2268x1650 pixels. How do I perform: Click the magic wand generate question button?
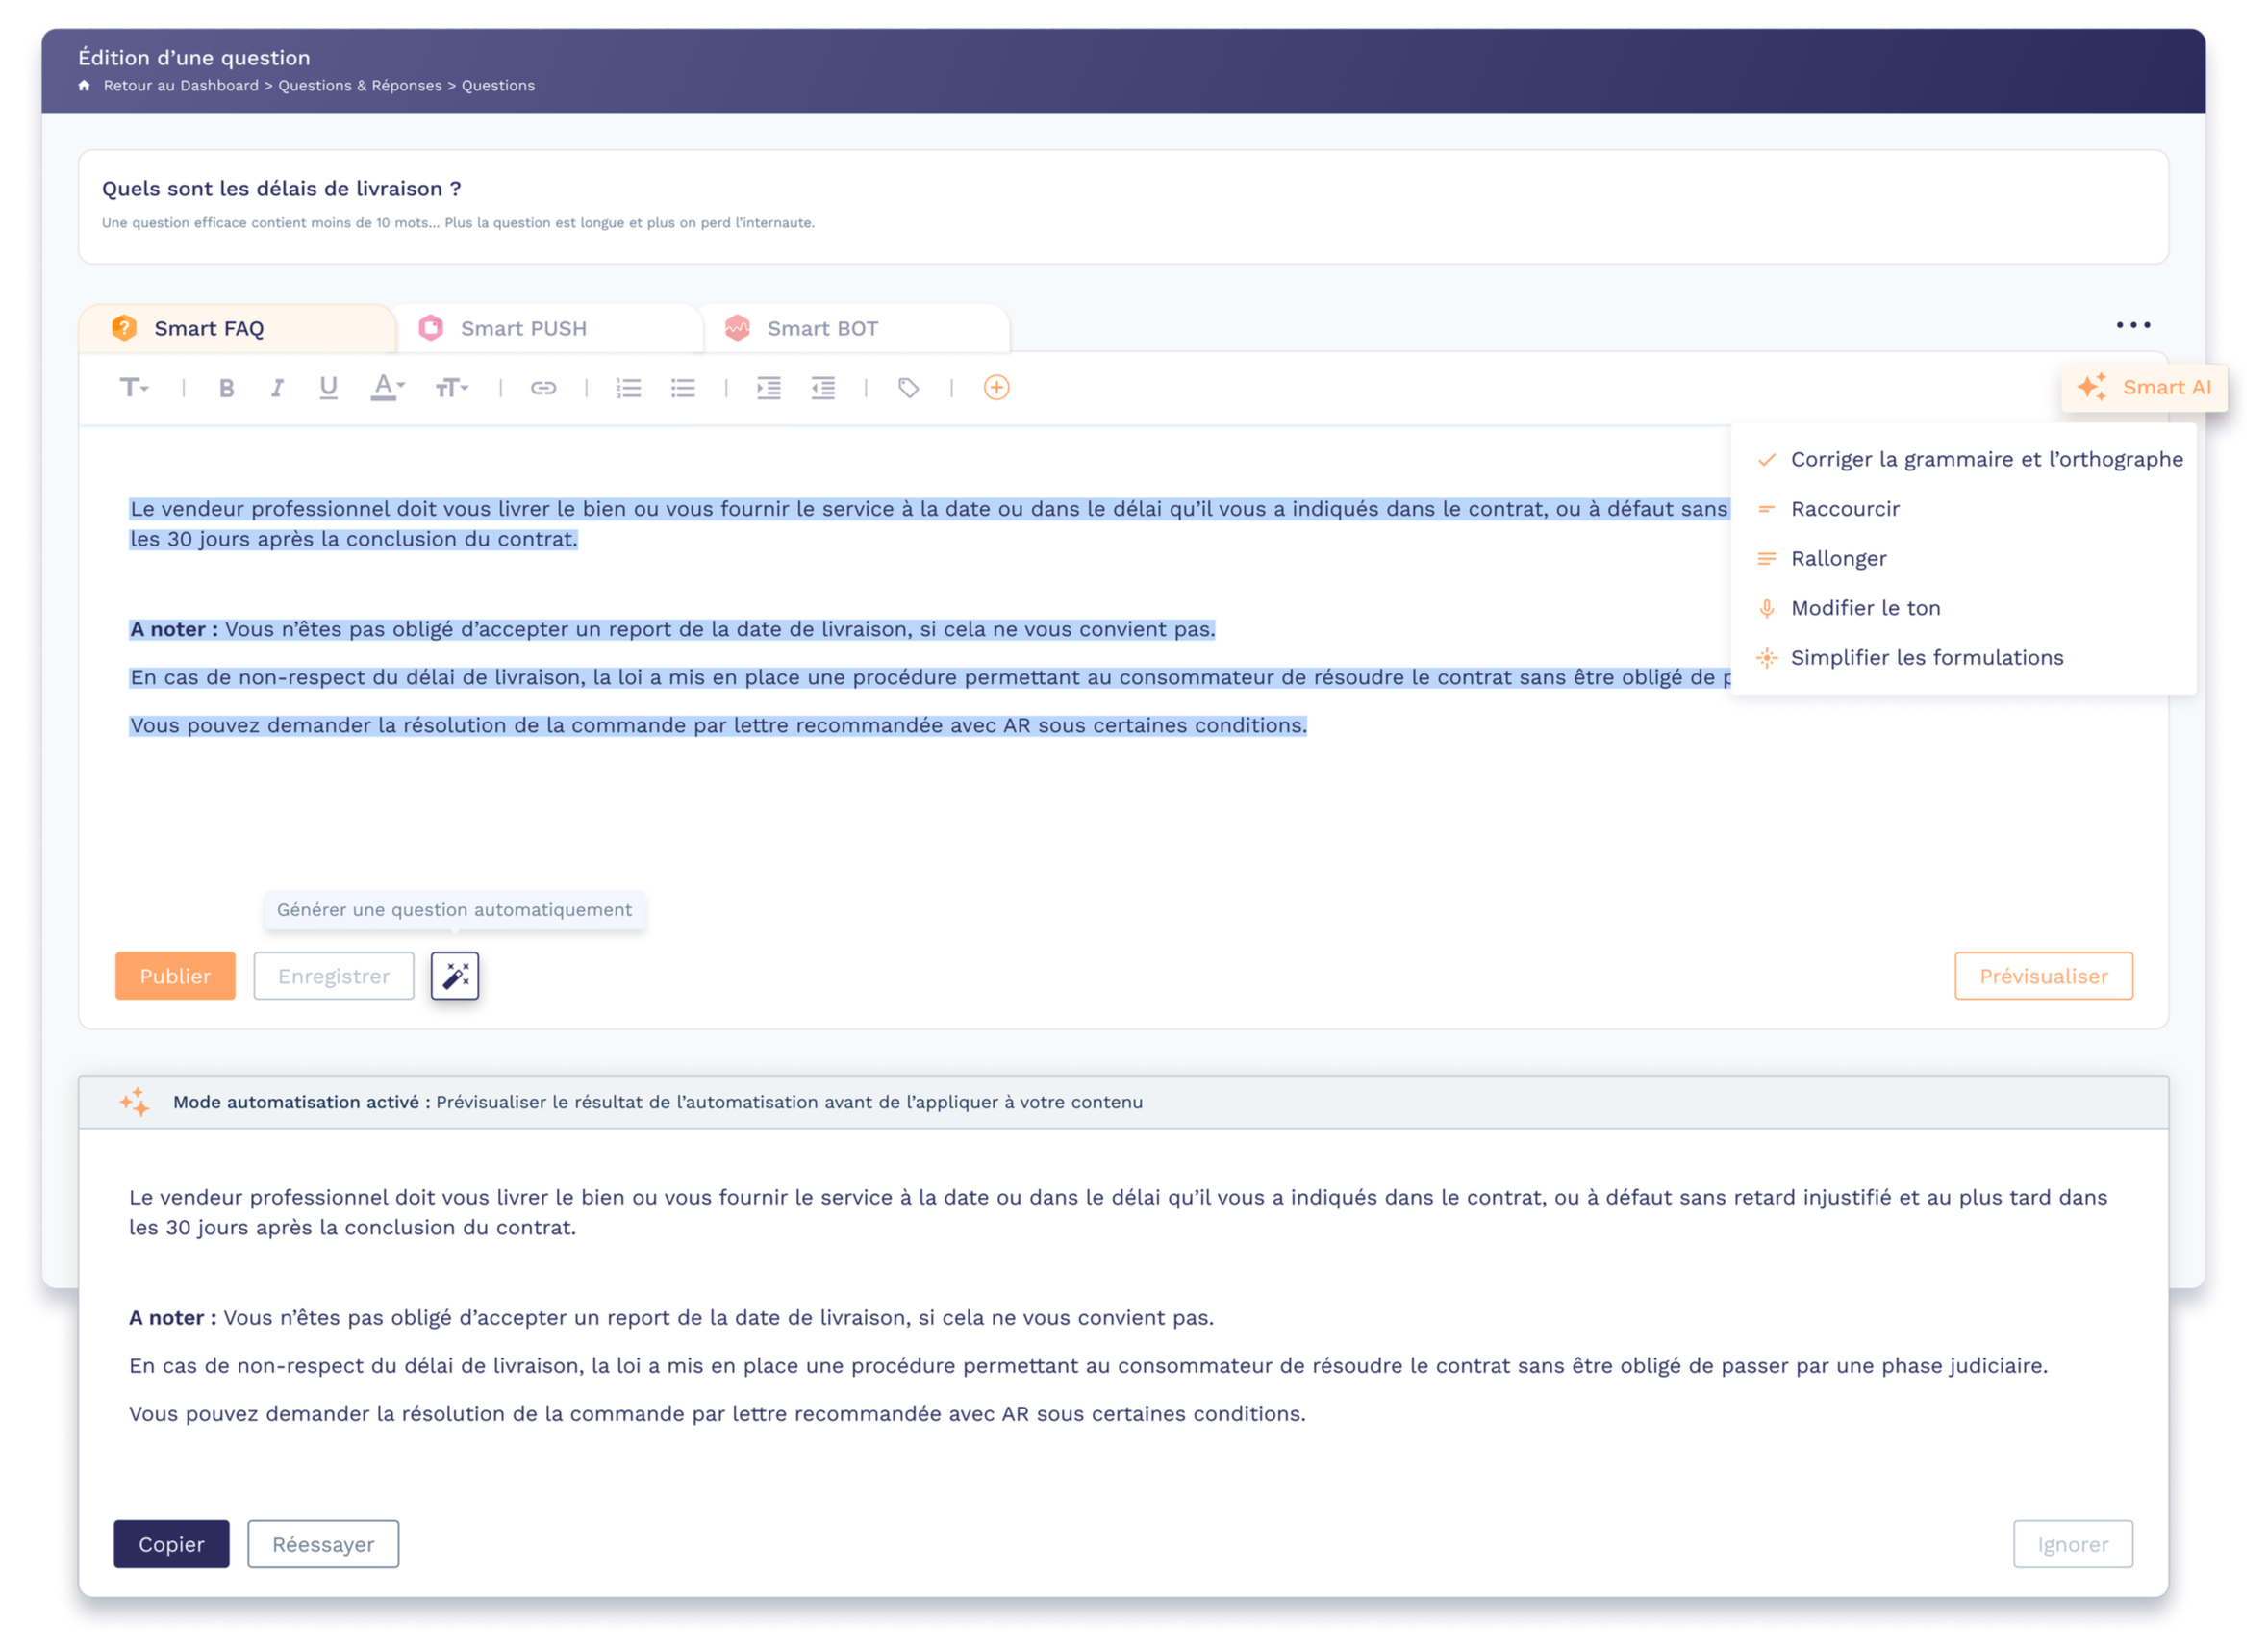point(455,976)
